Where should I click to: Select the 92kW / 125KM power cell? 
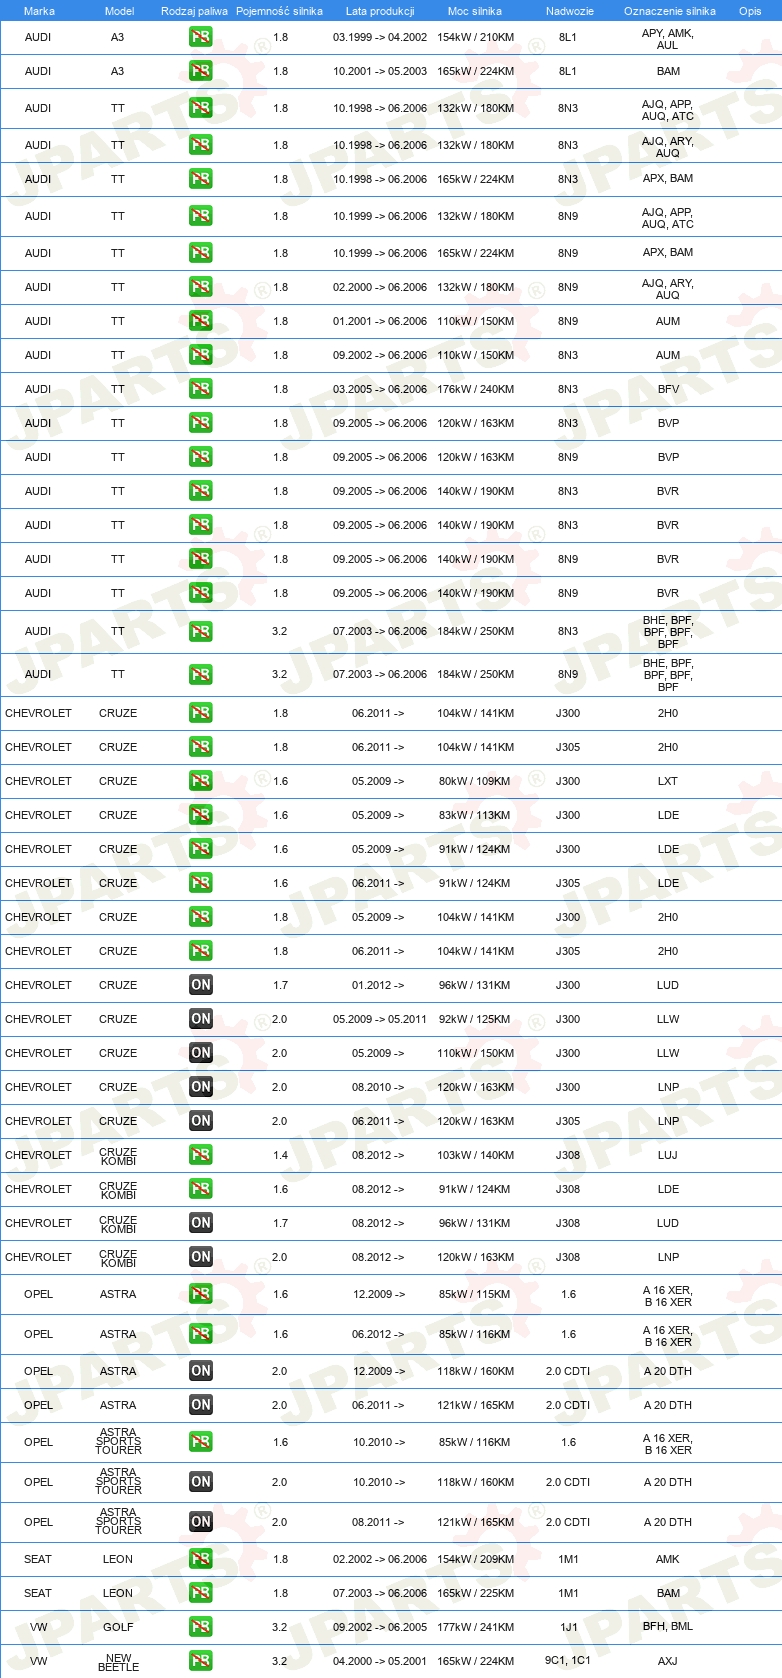point(474,1019)
